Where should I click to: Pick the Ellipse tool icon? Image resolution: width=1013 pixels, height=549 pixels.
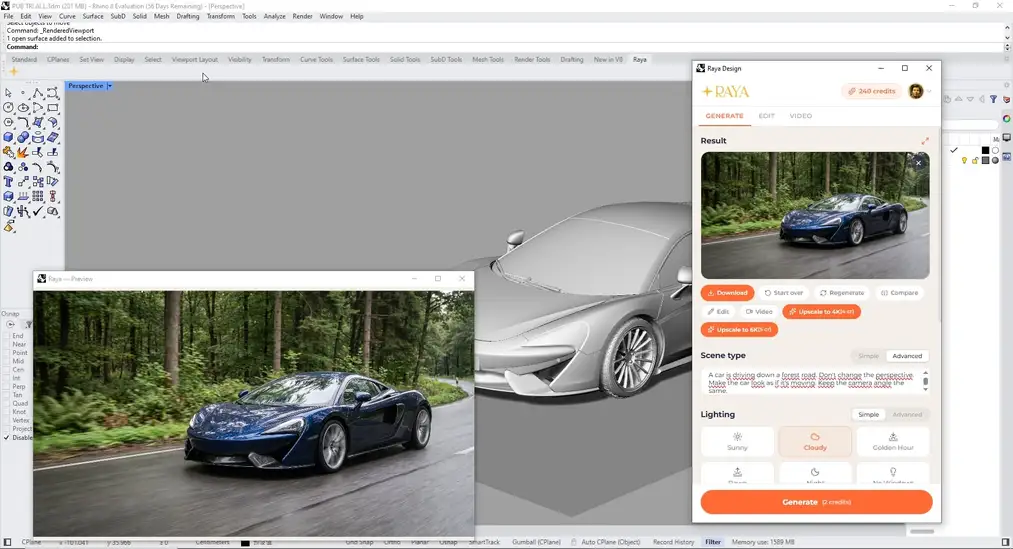[x=23, y=108]
